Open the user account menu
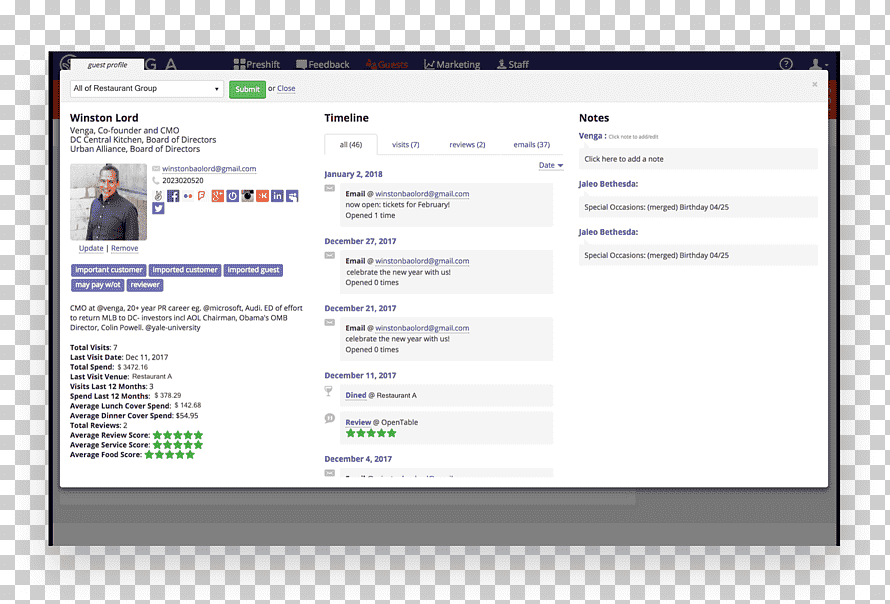 coord(818,64)
